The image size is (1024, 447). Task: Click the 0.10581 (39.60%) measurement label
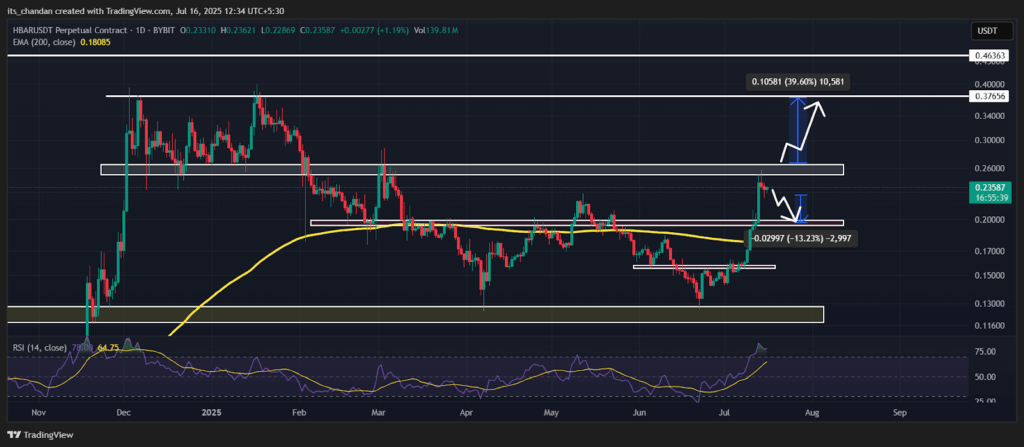click(798, 82)
